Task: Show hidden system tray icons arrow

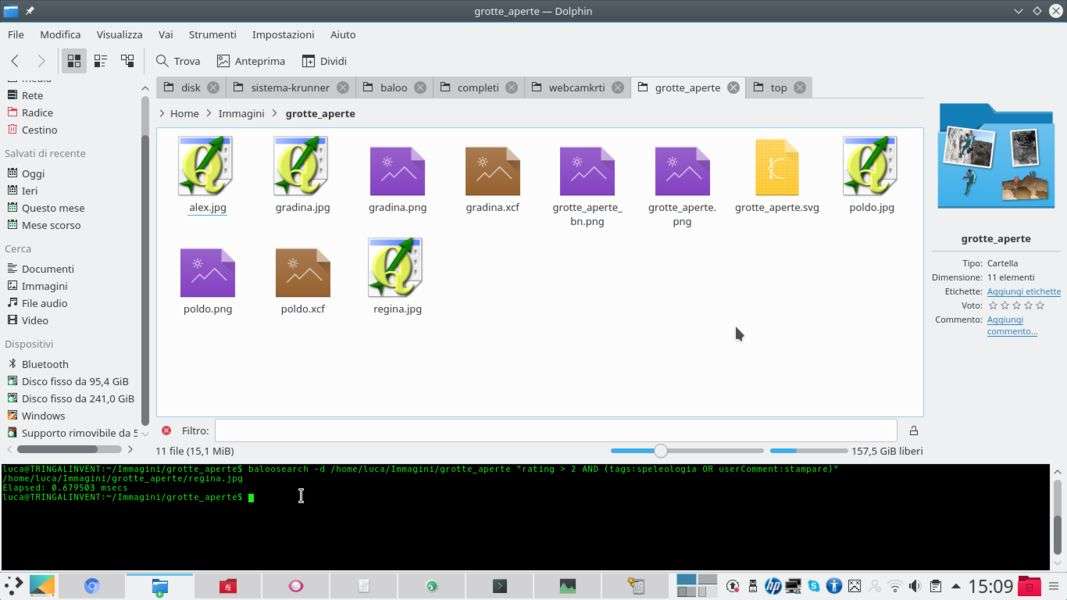Action: (x=956, y=586)
